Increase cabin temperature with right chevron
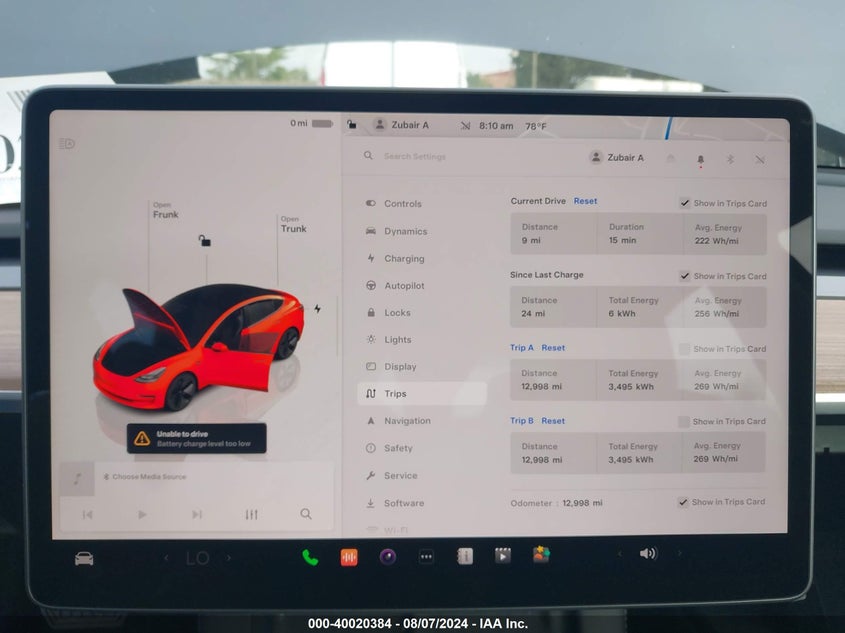 [x=229, y=558]
